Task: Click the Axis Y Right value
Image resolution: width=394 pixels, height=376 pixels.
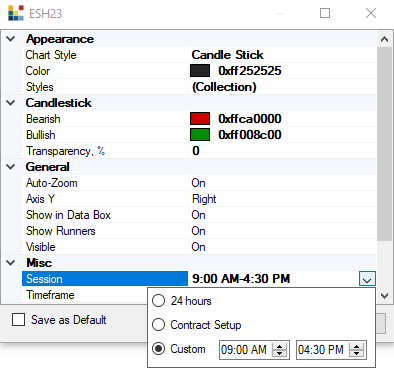Action: click(x=204, y=199)
